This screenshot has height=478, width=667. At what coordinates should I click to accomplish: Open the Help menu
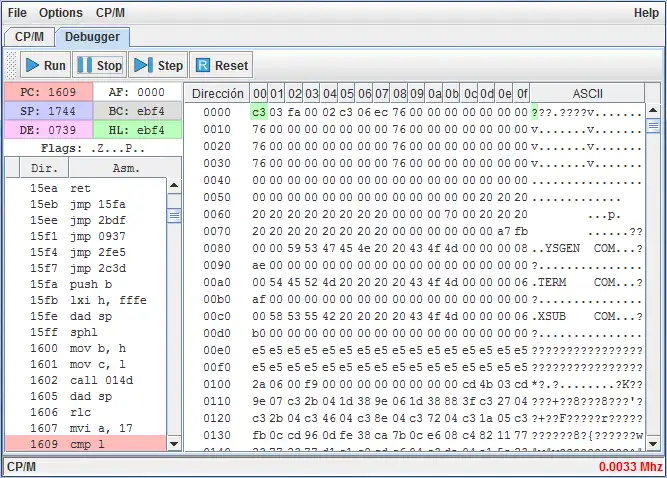coord(646,13)
